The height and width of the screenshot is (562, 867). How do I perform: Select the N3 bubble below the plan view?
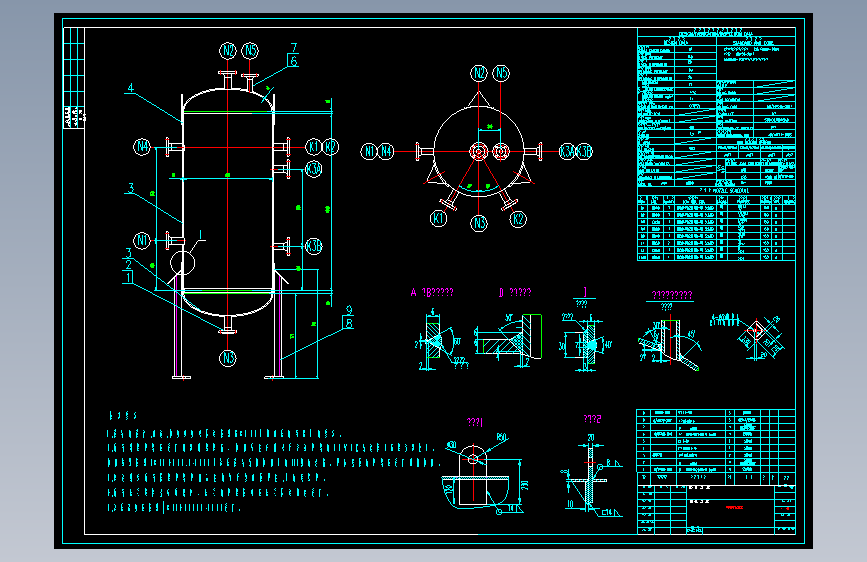(x=479, y=223)
